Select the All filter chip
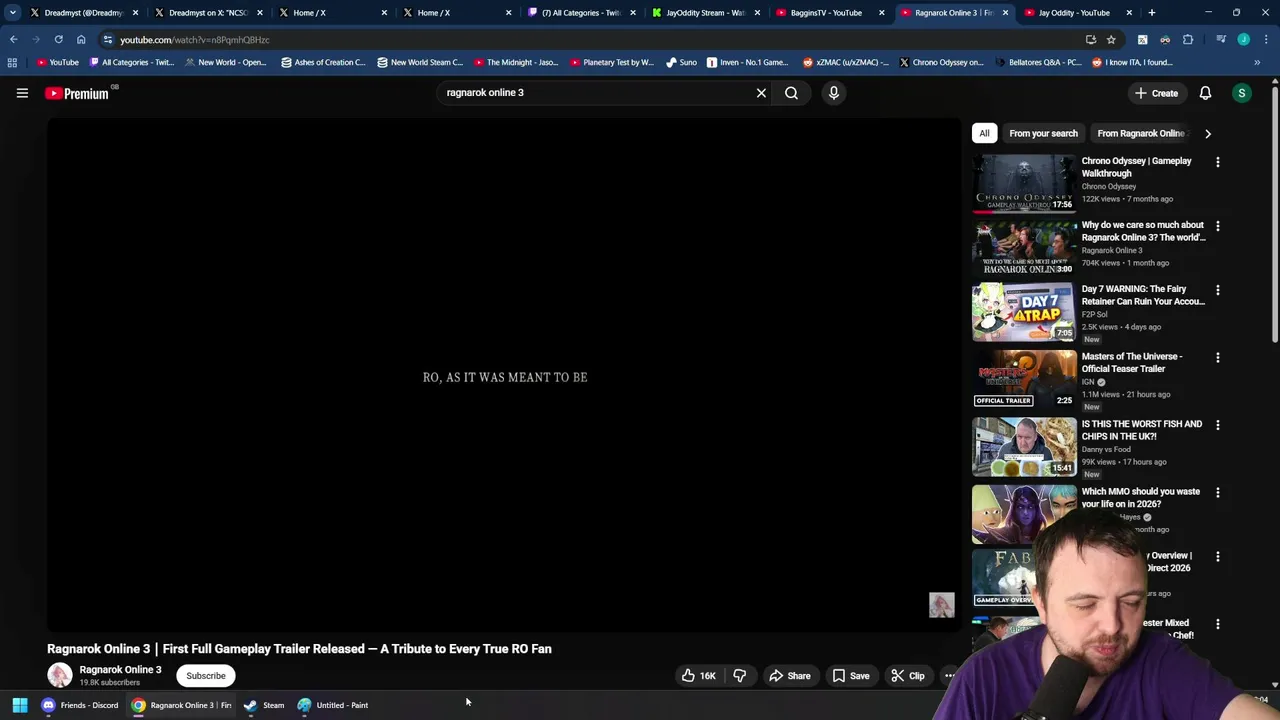The width and height of the screenshot is (1280, 720). pyautogui.click(x=984, y=133)
